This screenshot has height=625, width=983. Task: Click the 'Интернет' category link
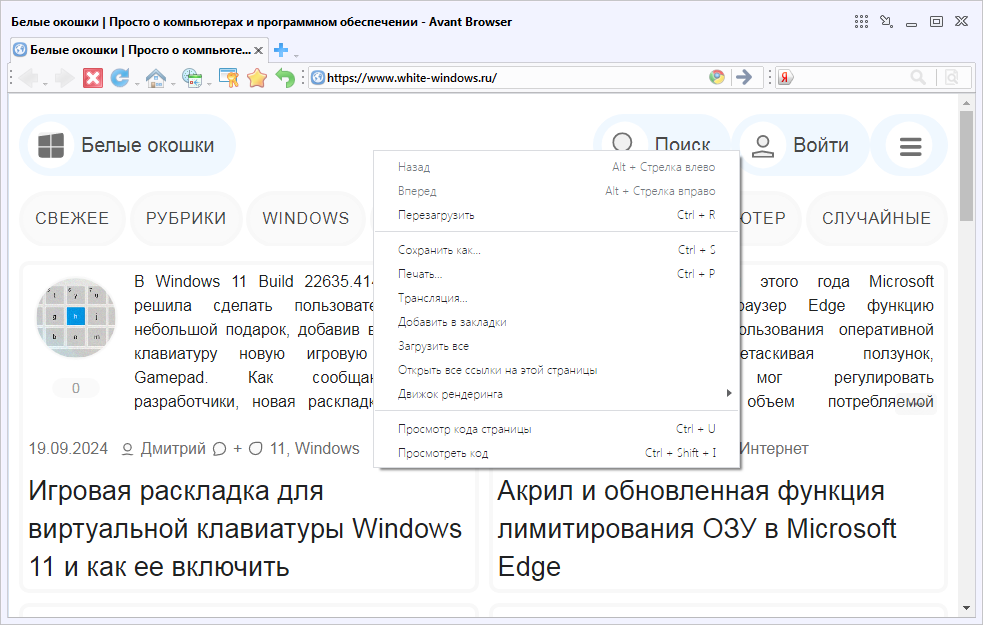[x=774, y=449]
